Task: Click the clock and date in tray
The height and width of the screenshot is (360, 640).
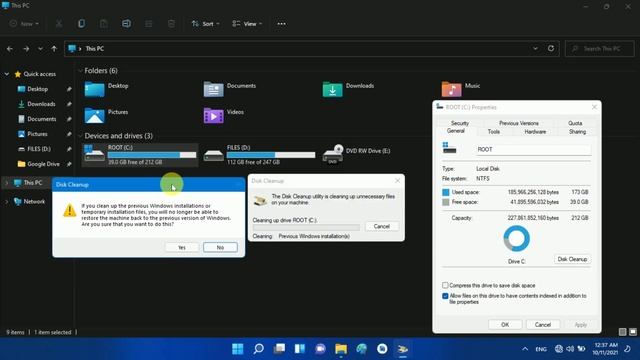Action: (605, 349)
